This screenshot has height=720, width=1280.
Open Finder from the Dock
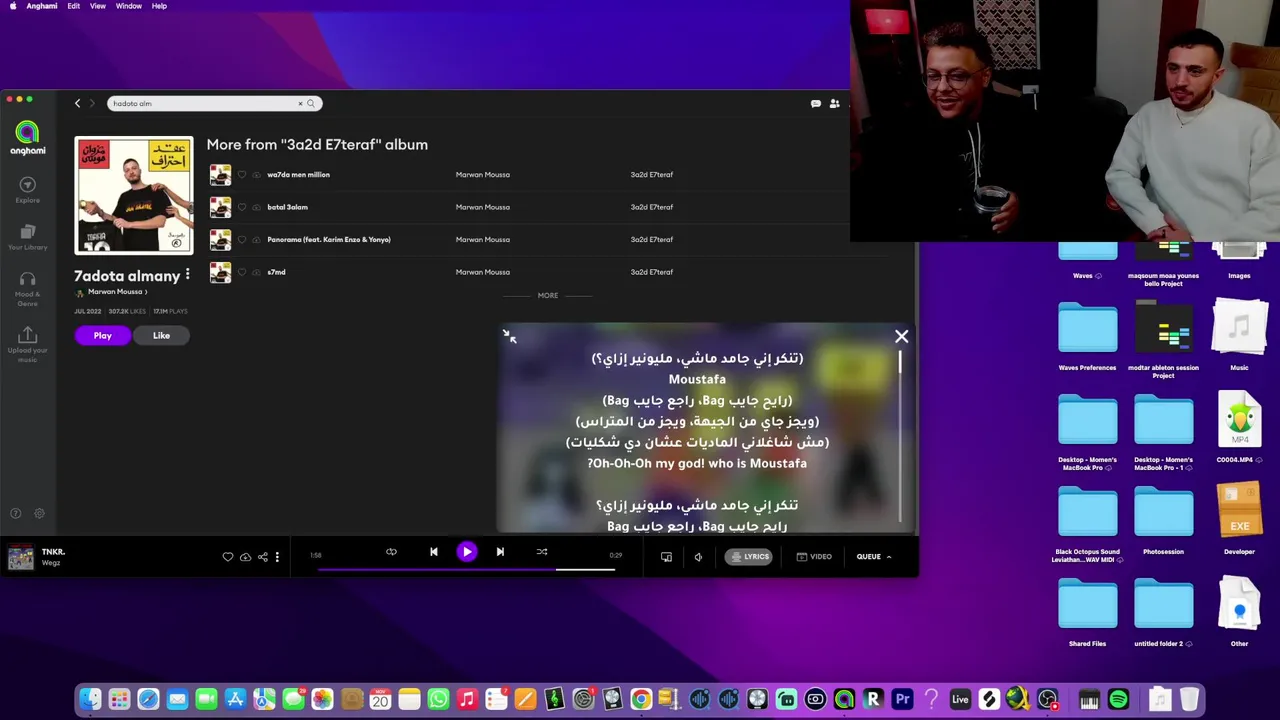click(90, 700)
